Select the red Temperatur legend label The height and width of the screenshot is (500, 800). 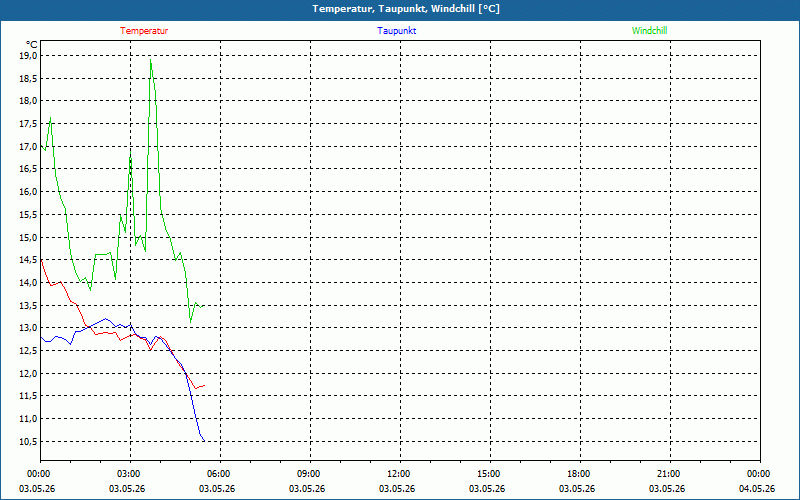[144, 31]
